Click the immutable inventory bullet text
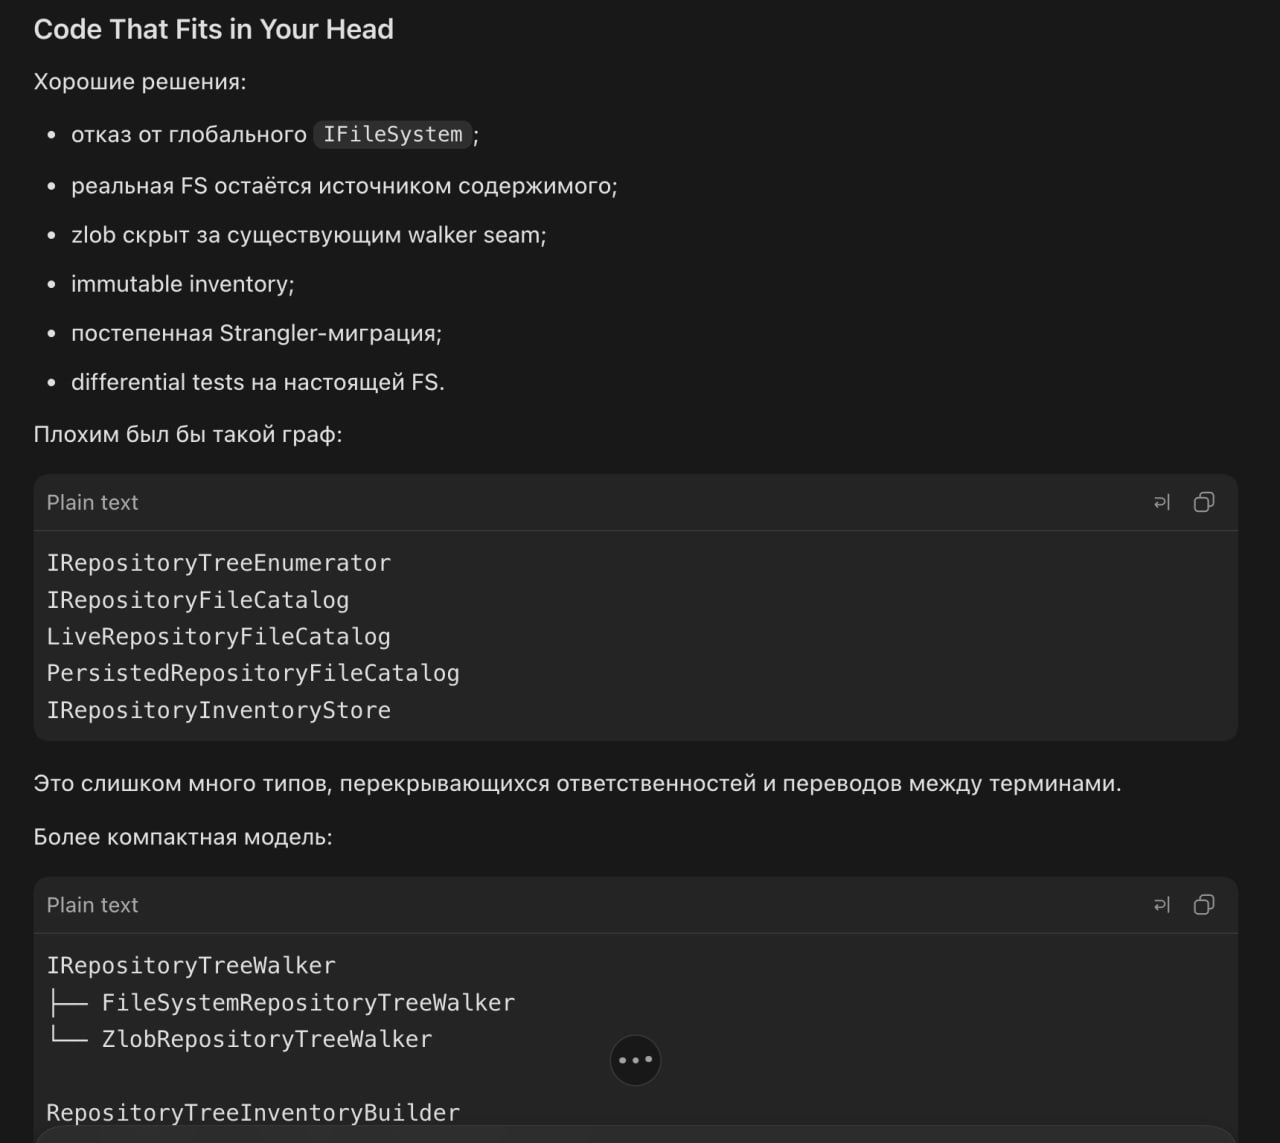 182,284
